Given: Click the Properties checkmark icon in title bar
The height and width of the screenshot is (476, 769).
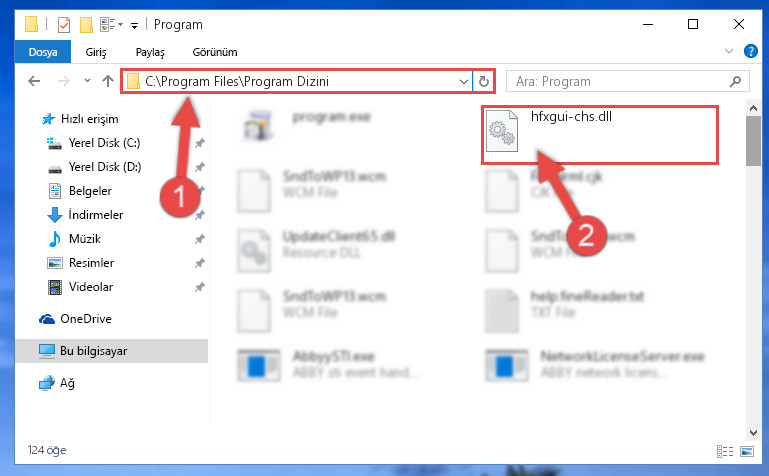Looking at the screenshot, I should pyautogui.click(x=64, y=25).
